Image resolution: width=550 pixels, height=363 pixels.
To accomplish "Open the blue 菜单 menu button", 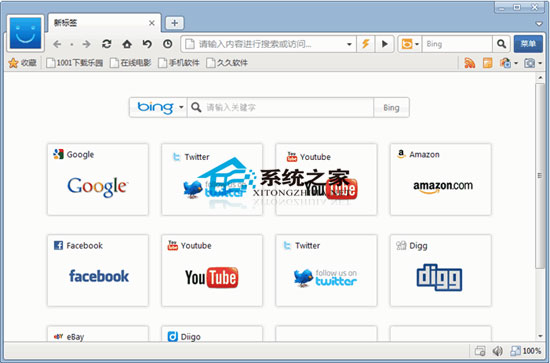I will (528, 44).
